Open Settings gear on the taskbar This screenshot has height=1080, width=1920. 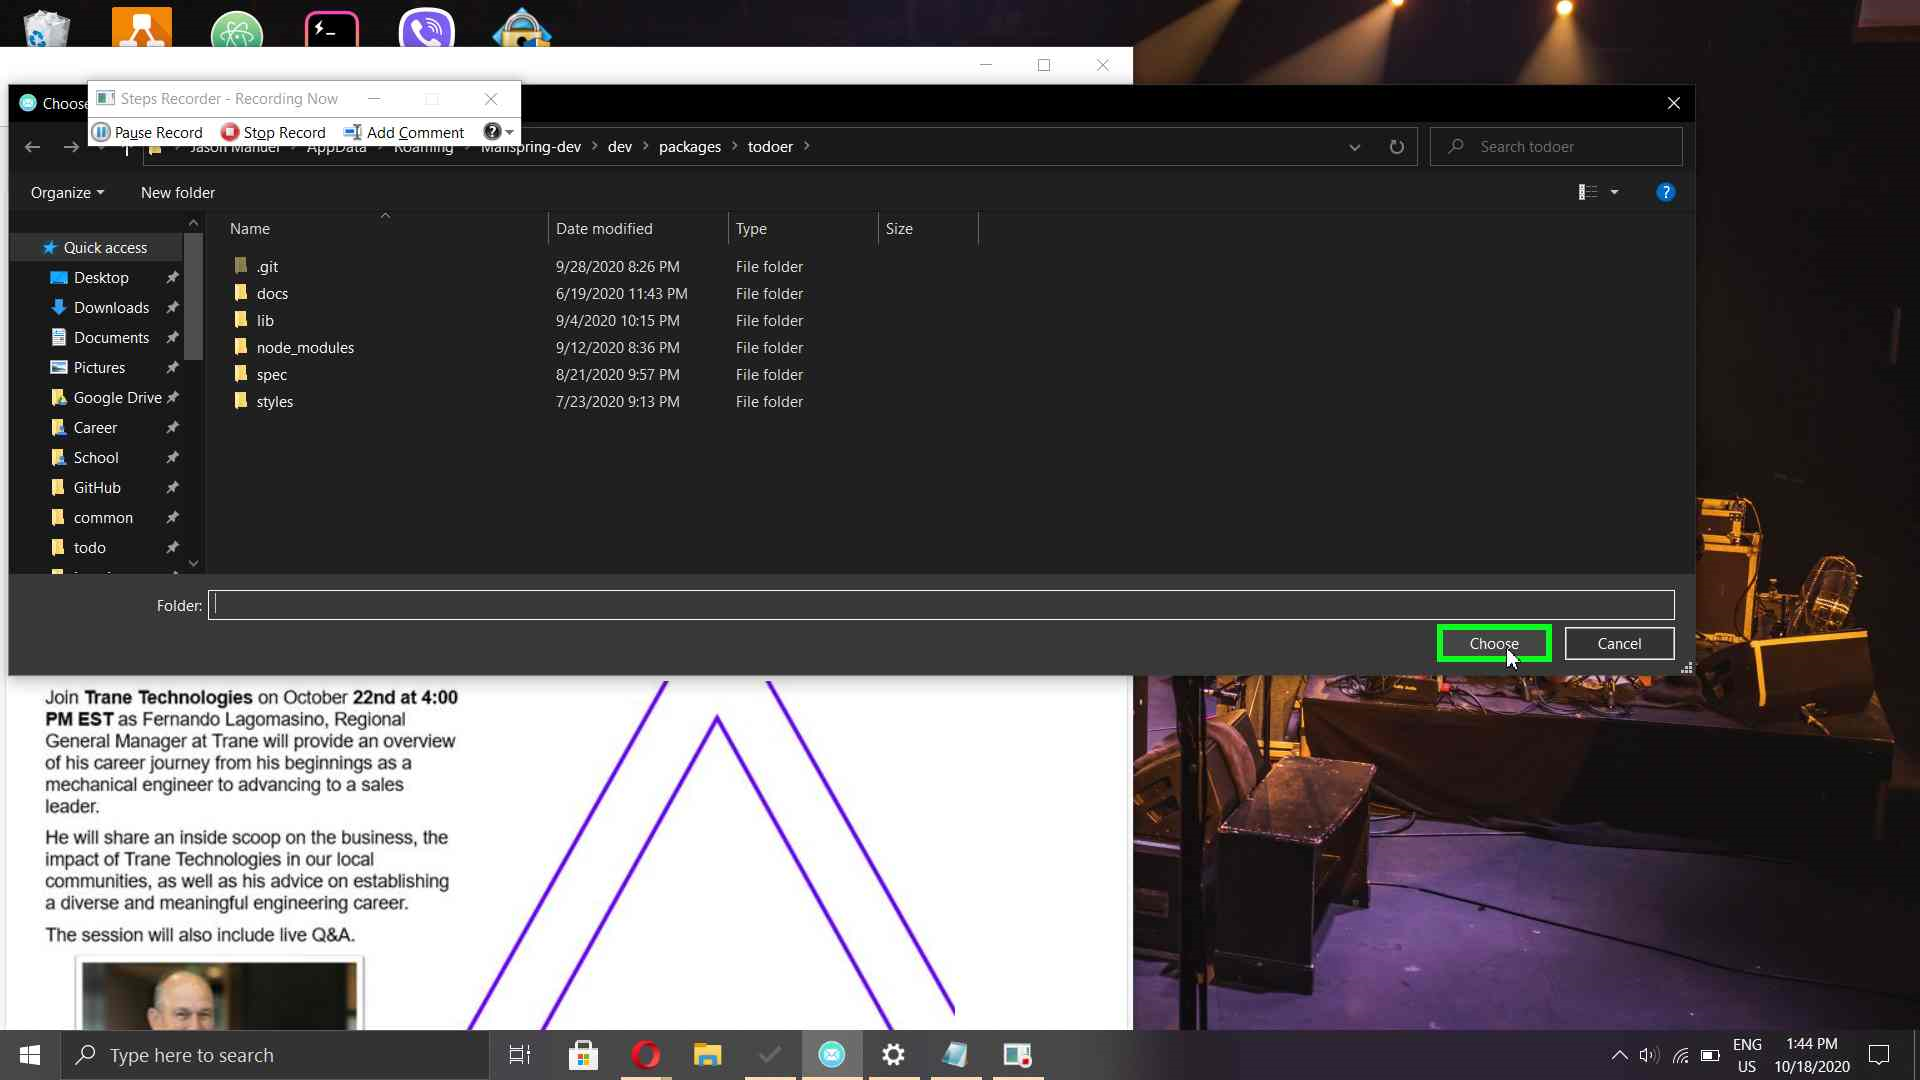click(893, 1055)
